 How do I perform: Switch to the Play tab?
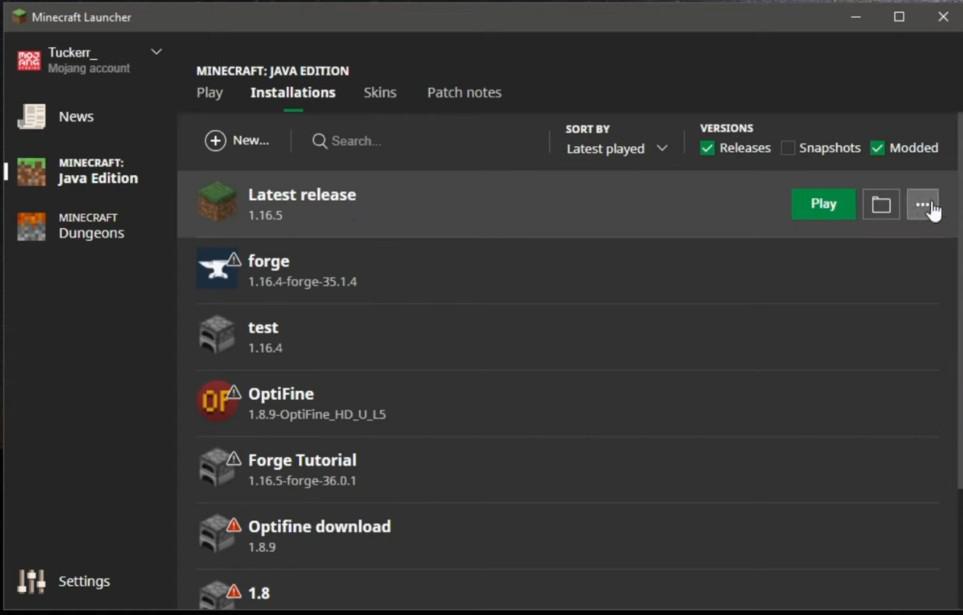click(x=209, y=93)
